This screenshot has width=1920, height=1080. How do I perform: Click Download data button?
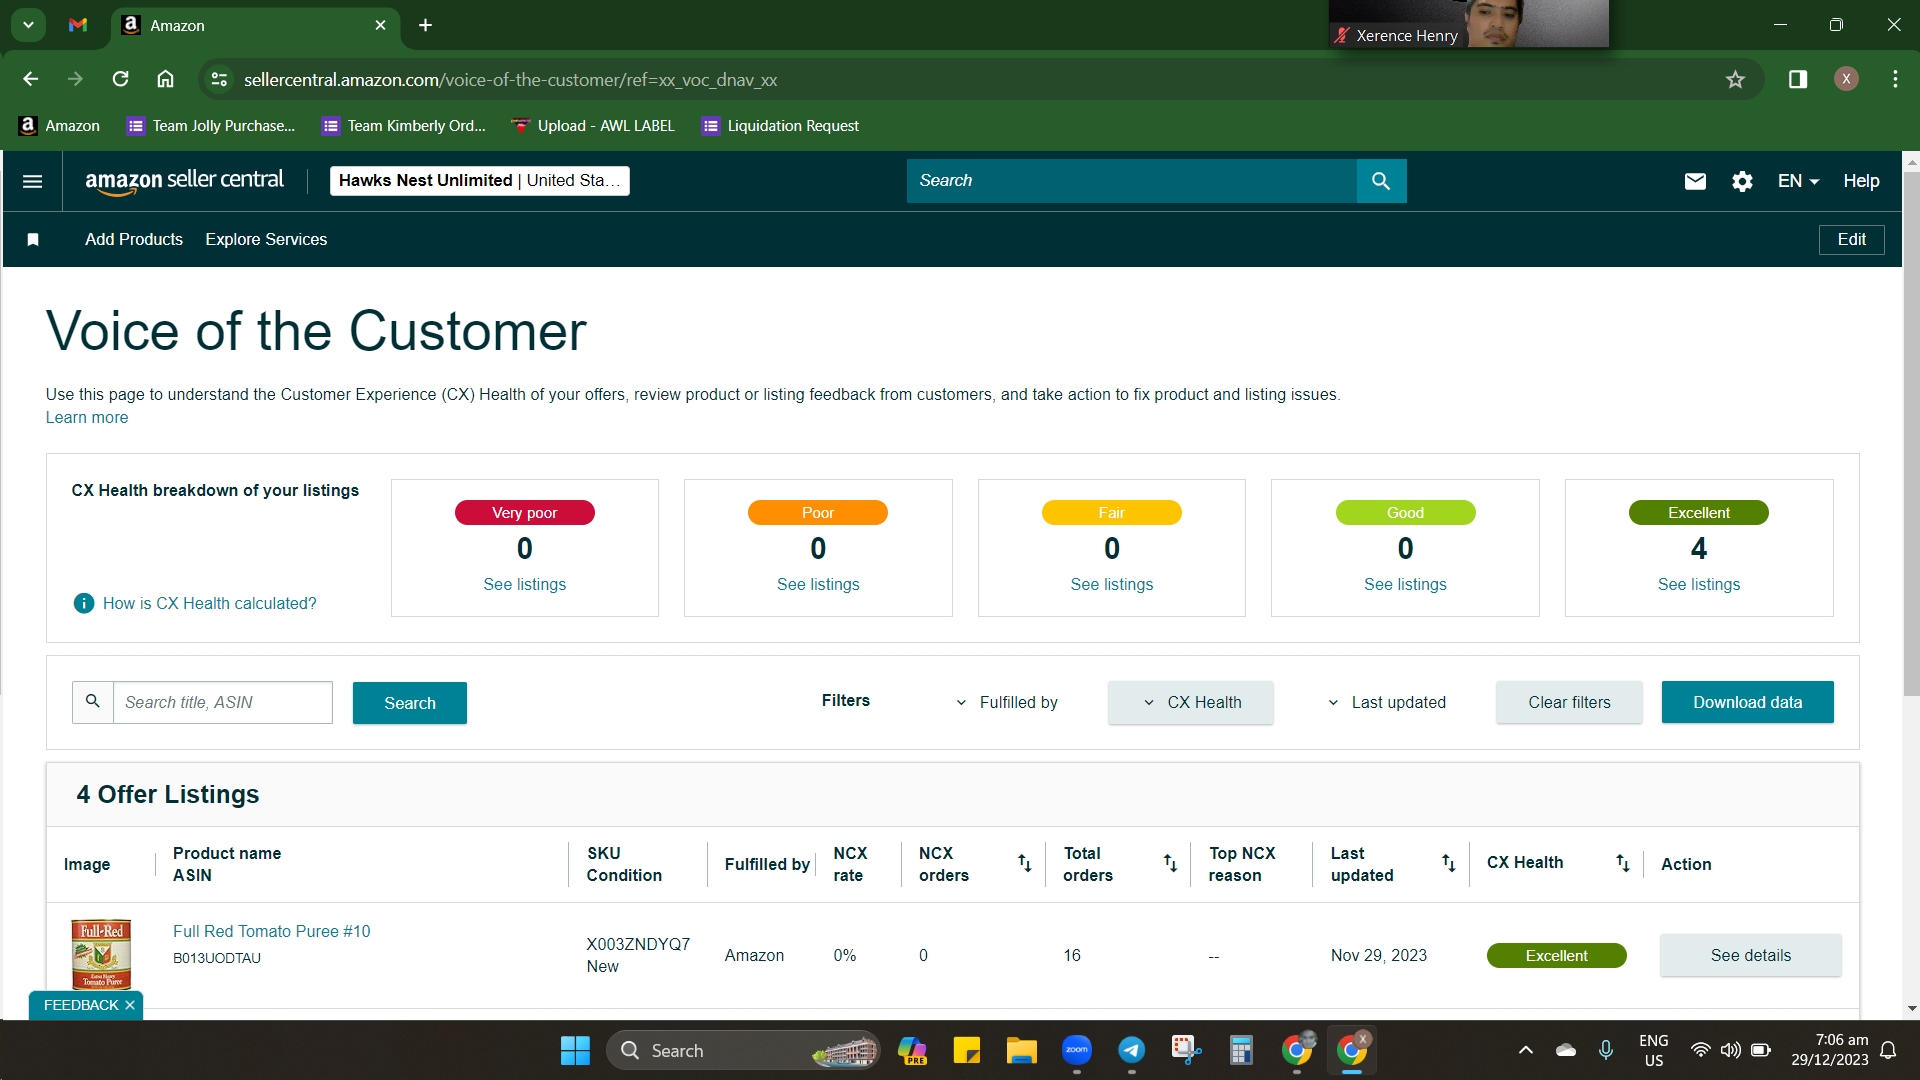coord(1747,702)
